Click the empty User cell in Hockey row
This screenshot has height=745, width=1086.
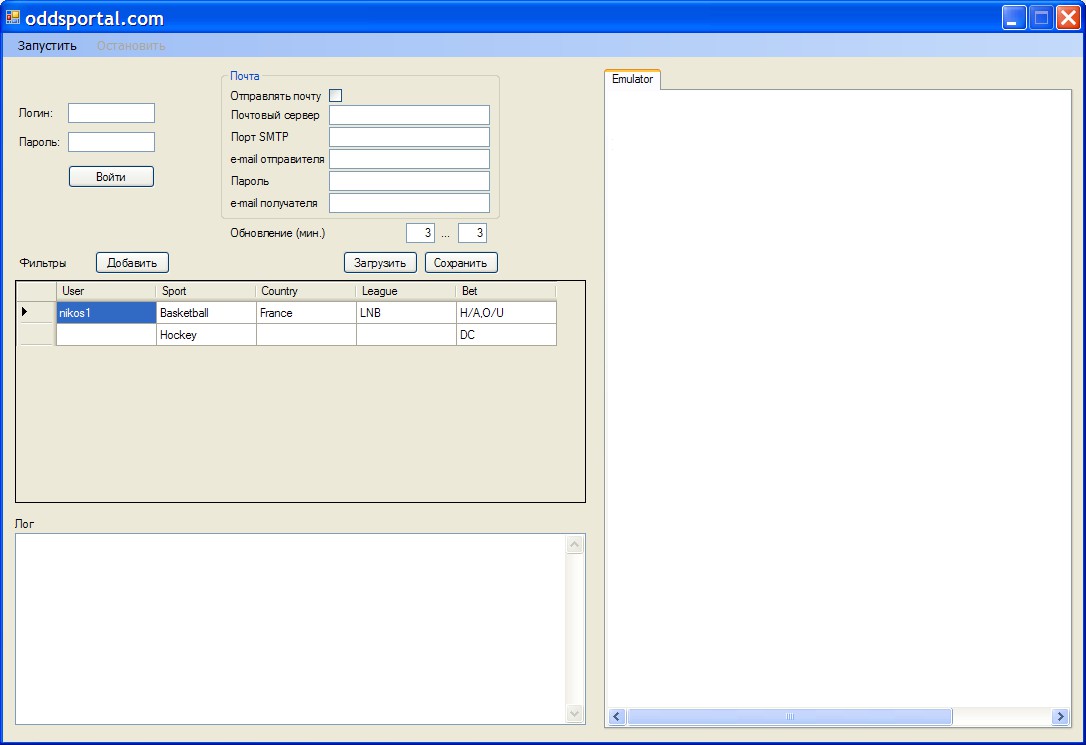[x=106, y=334]
